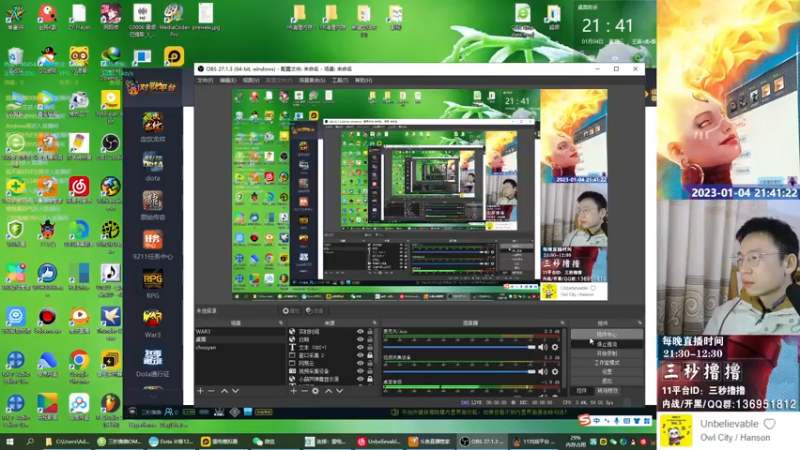Open the Windows Start menu

(x=10, y=442)
